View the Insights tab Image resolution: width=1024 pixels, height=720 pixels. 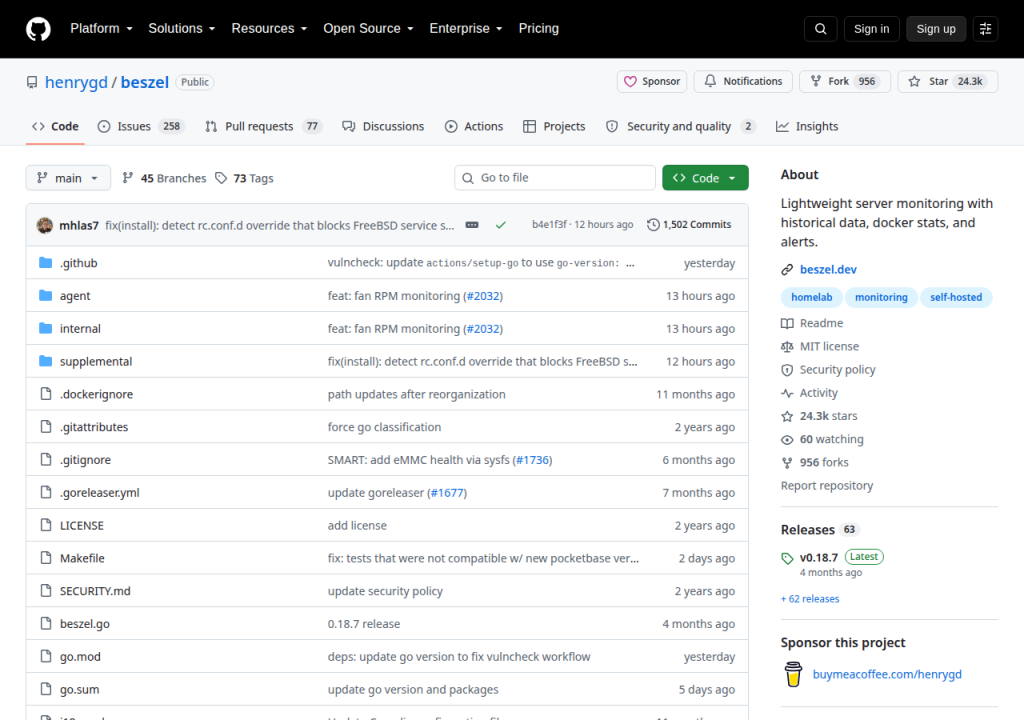(x=807, y=126)
